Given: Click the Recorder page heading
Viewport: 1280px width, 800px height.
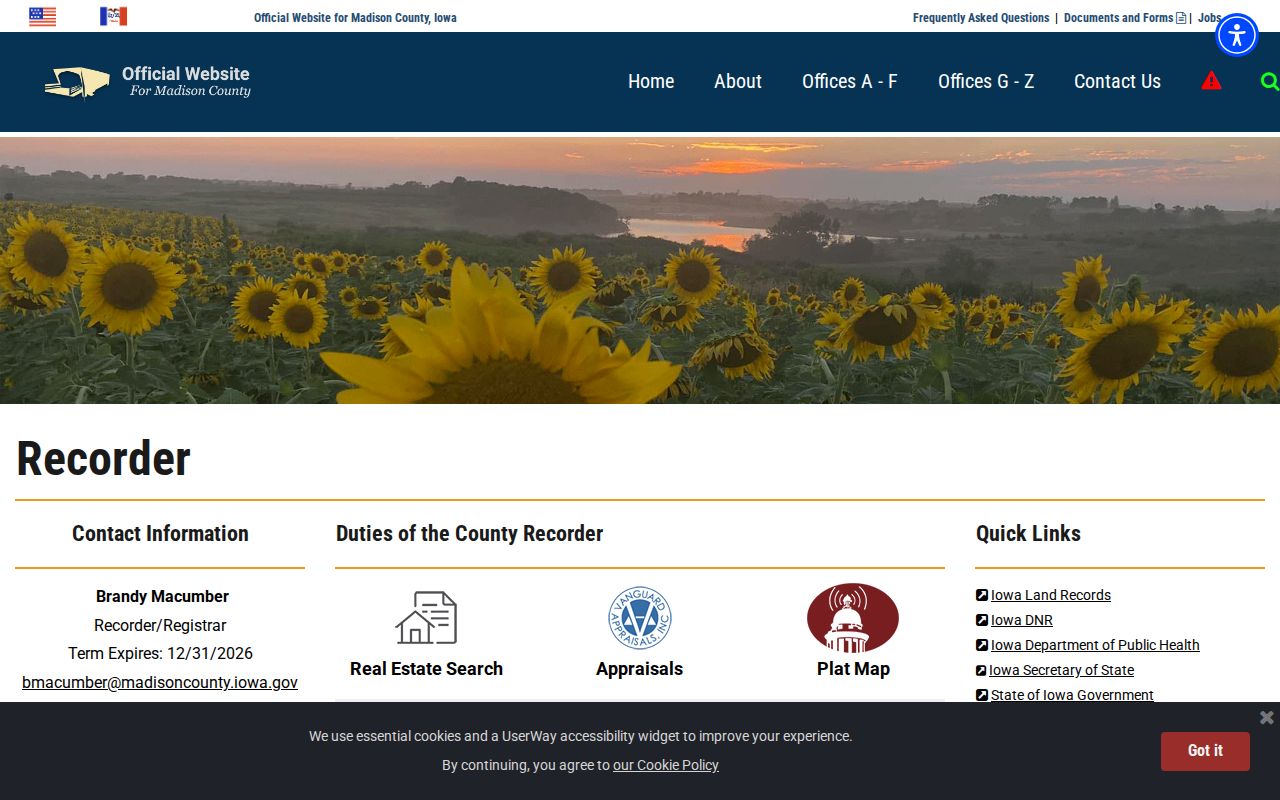Looking at the screenshot, I should click(103, 459).
